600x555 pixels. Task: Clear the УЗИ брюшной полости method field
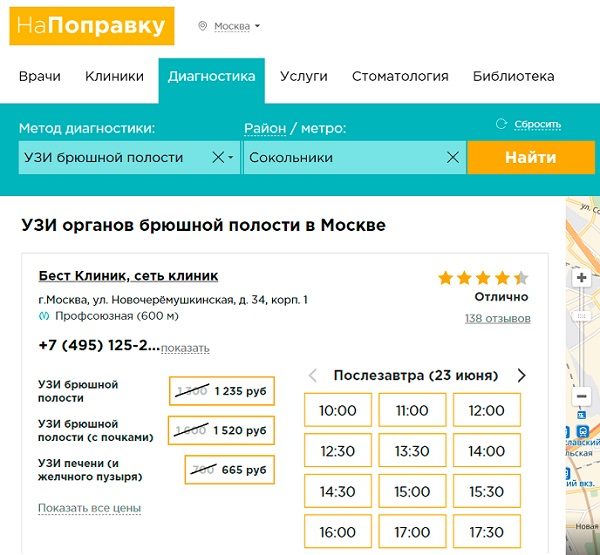[218, 158]
